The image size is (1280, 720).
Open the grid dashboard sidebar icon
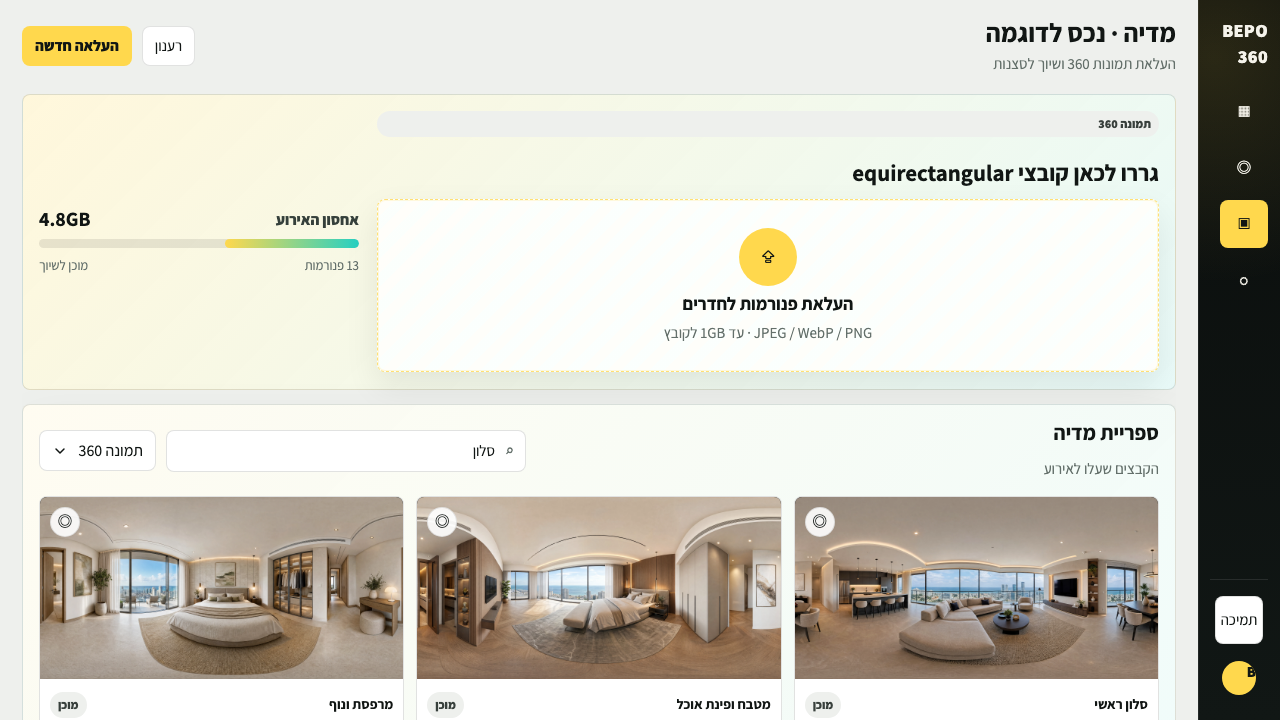[1244, 111]
